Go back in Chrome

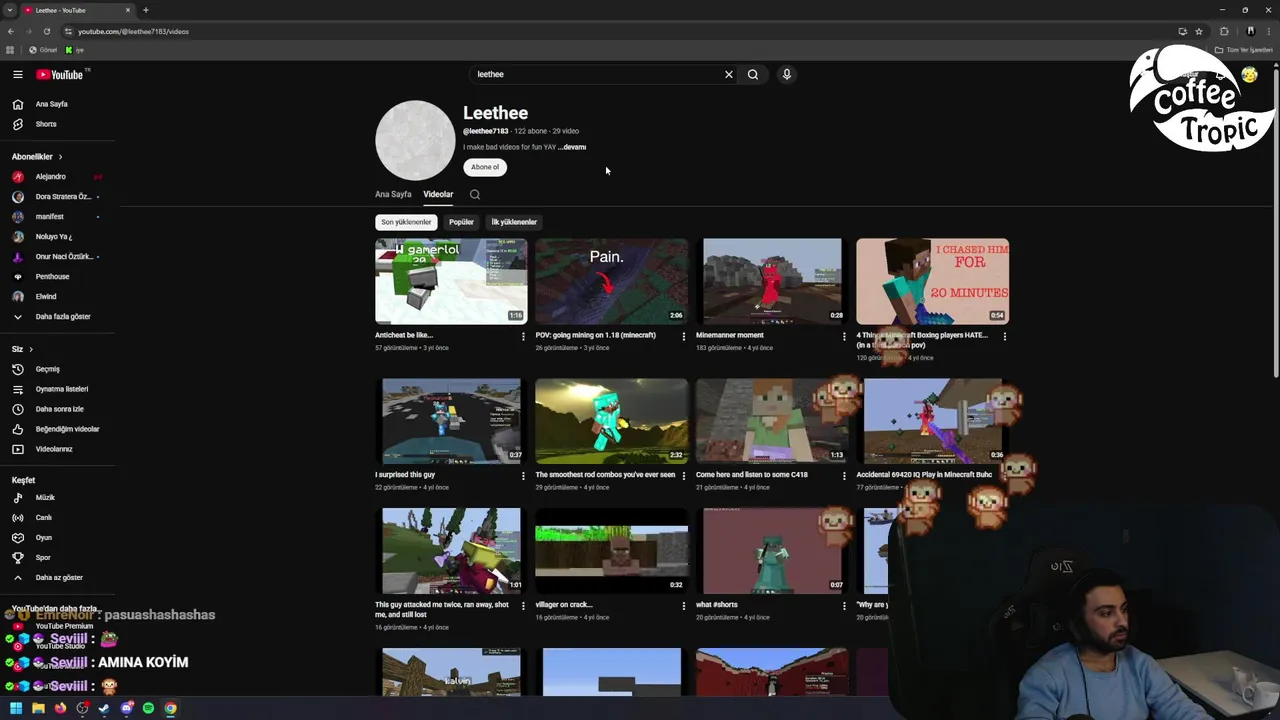click(x=11, y=31)
